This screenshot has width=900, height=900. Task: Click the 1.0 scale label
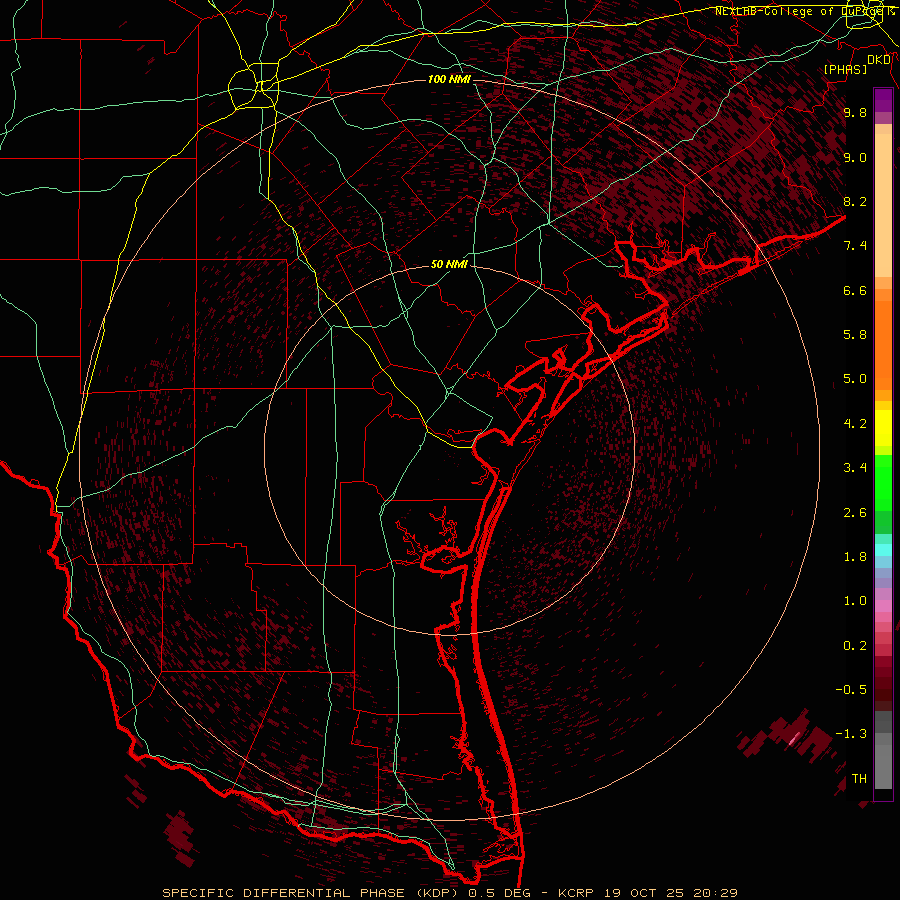[855, 601]
